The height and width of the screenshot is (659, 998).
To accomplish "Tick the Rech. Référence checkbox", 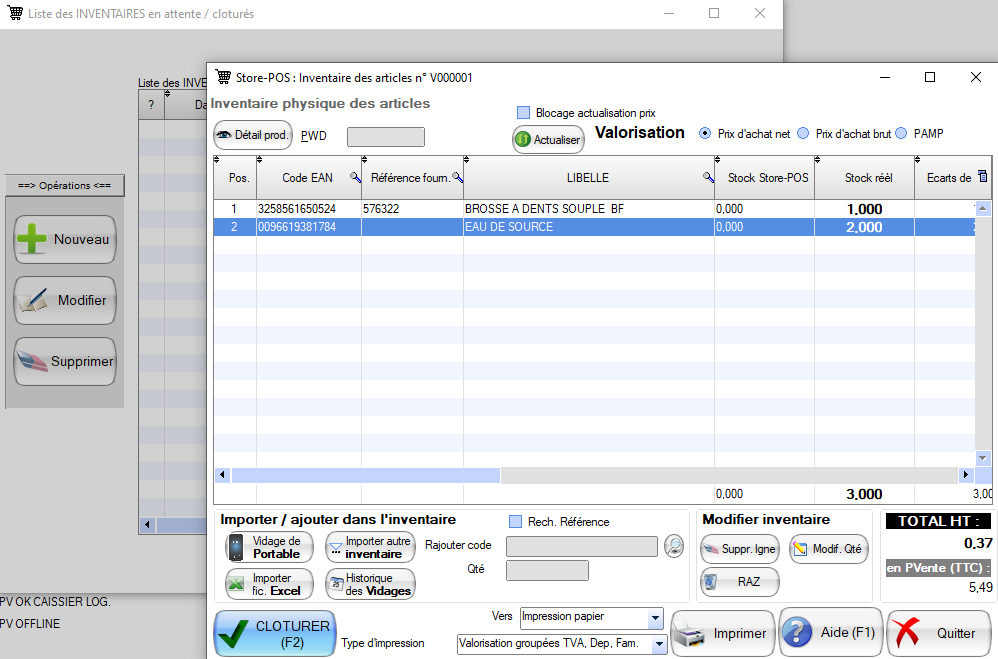I will coord(516,521).
